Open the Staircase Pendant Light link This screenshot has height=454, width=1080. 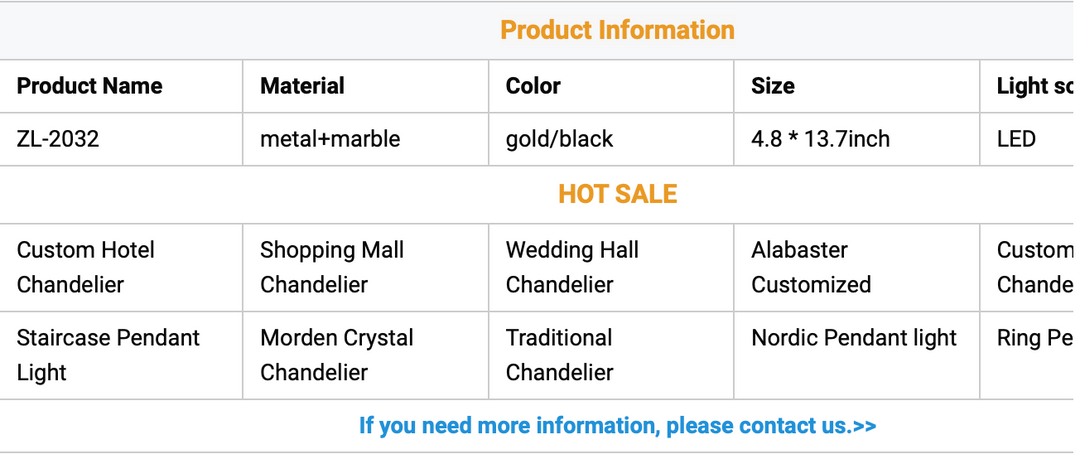(x=108, y=355)
